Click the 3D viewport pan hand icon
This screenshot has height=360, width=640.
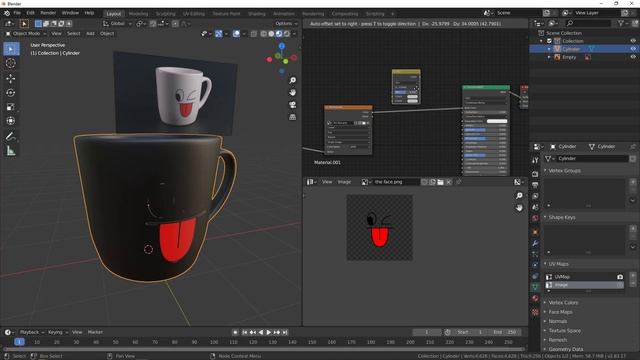pyautogui.click(x=293, y=93)
